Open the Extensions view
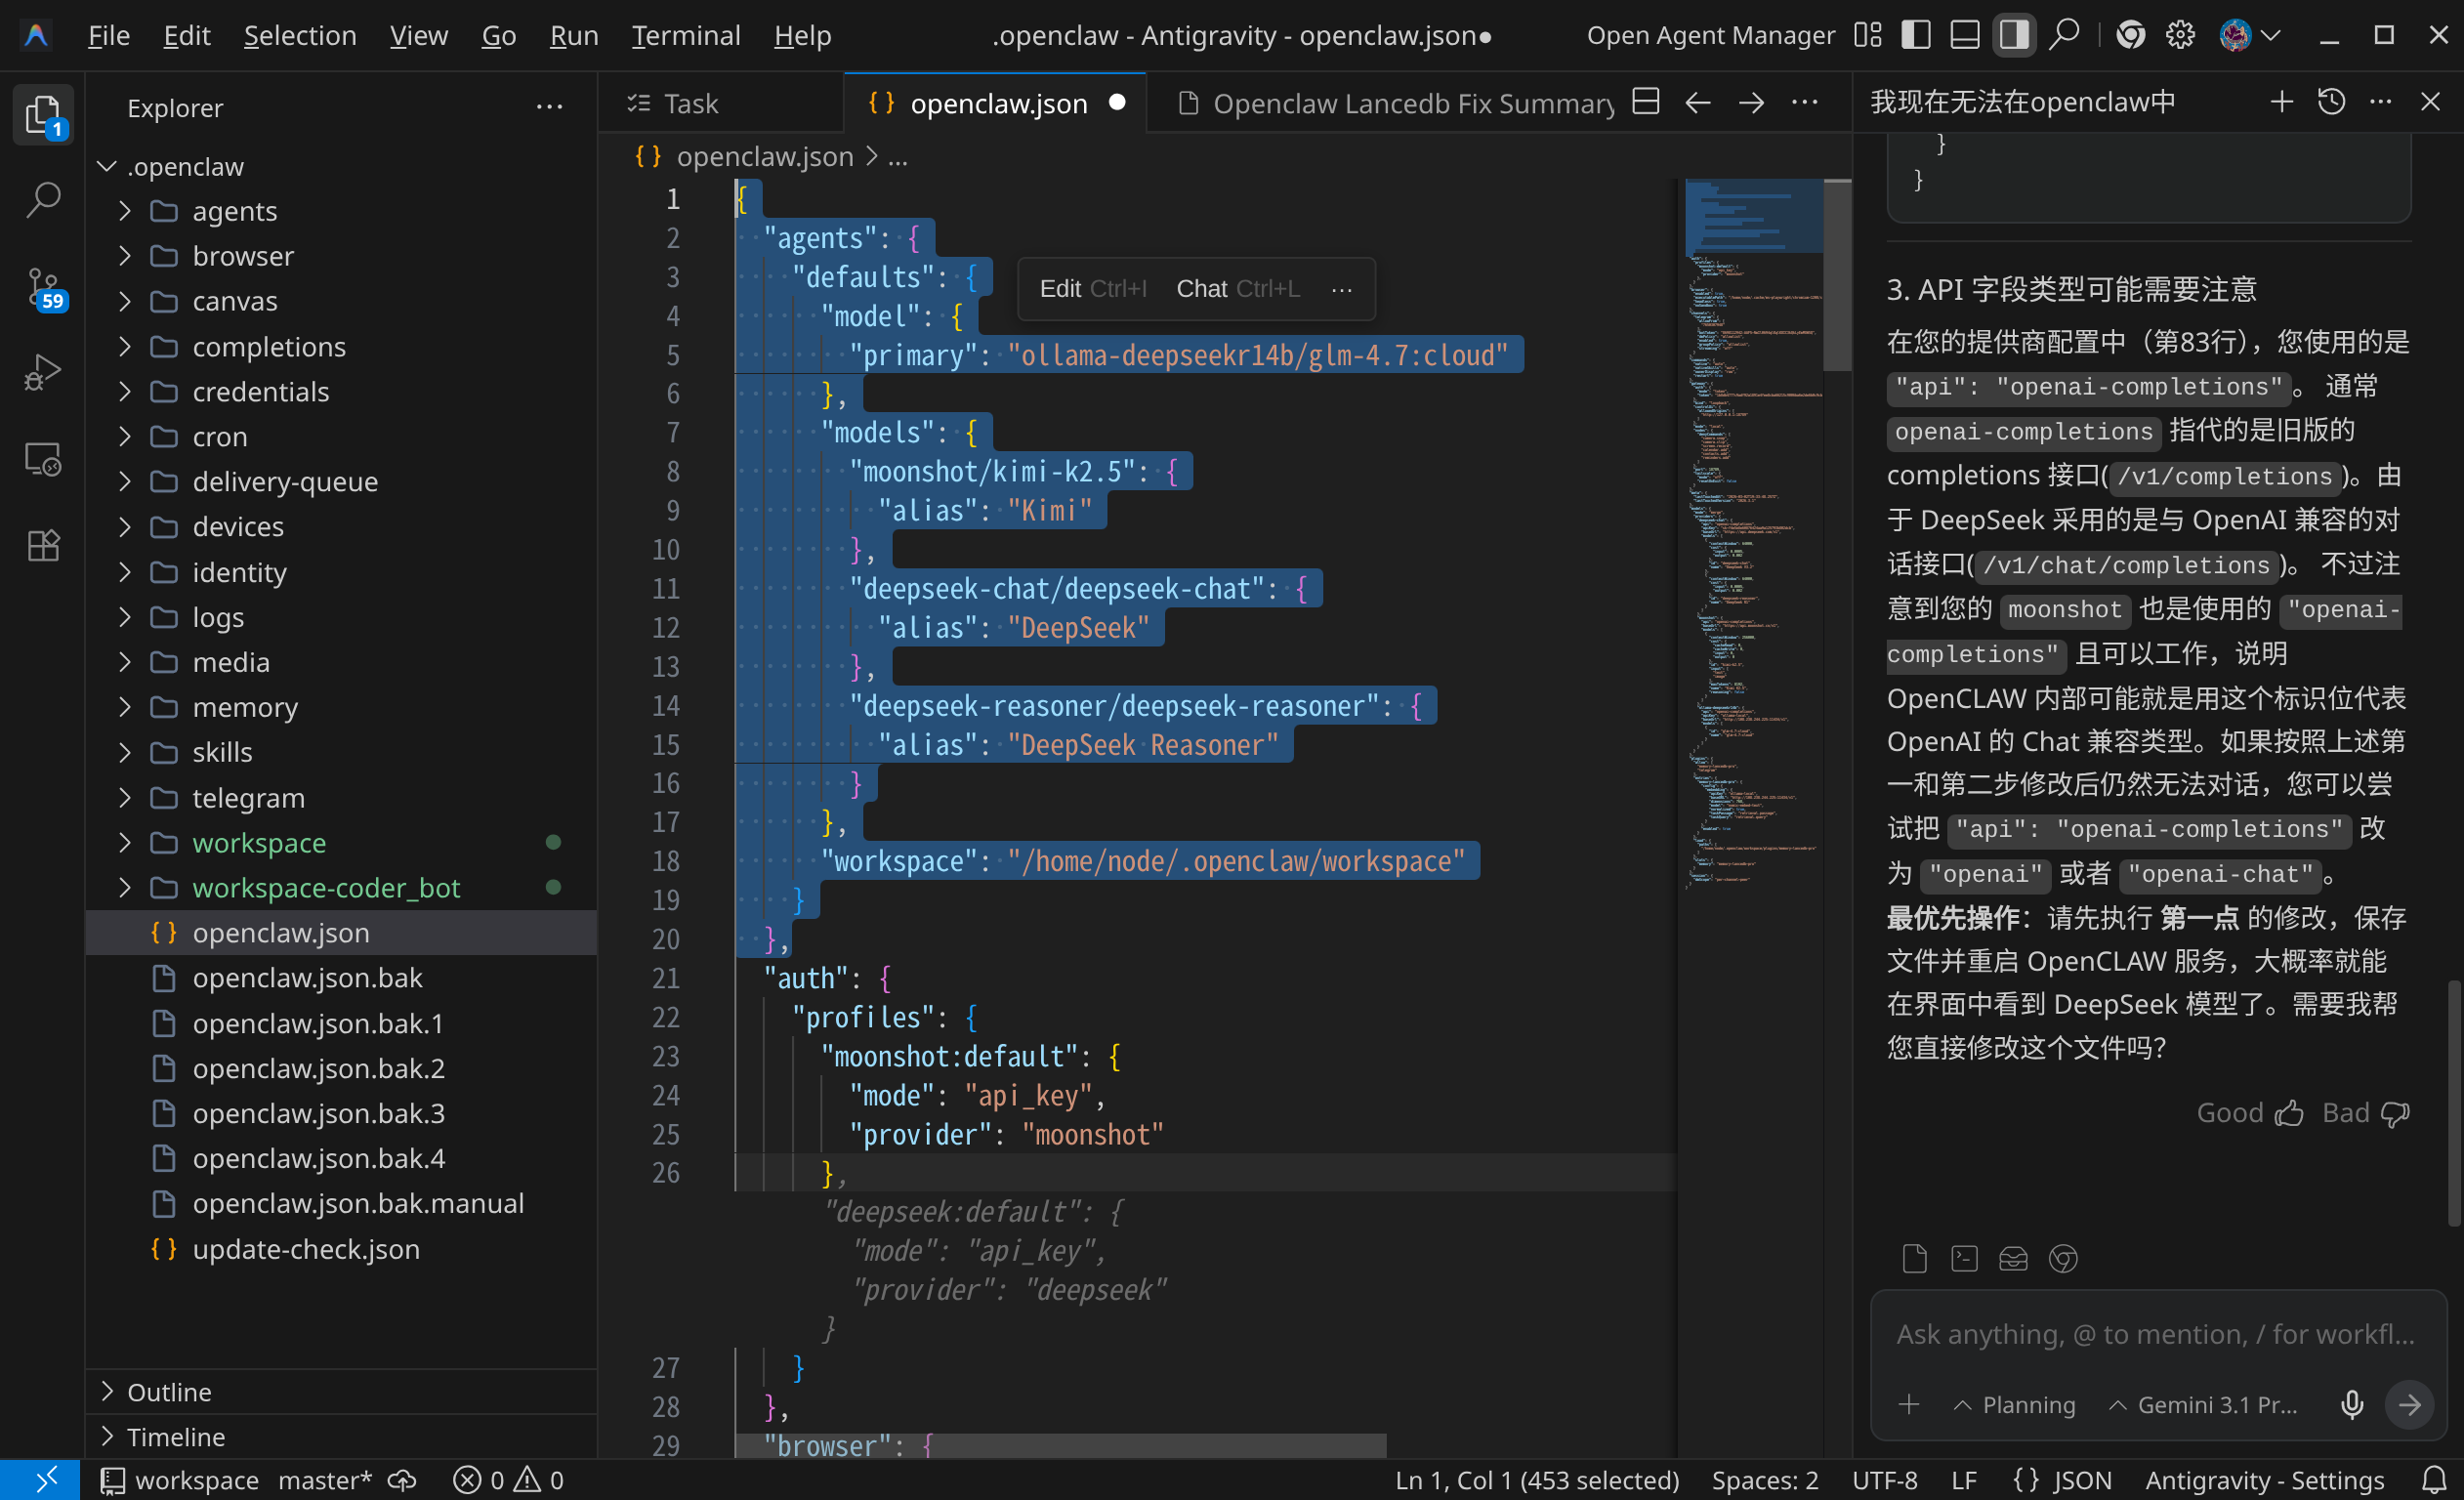 [43, 546]
